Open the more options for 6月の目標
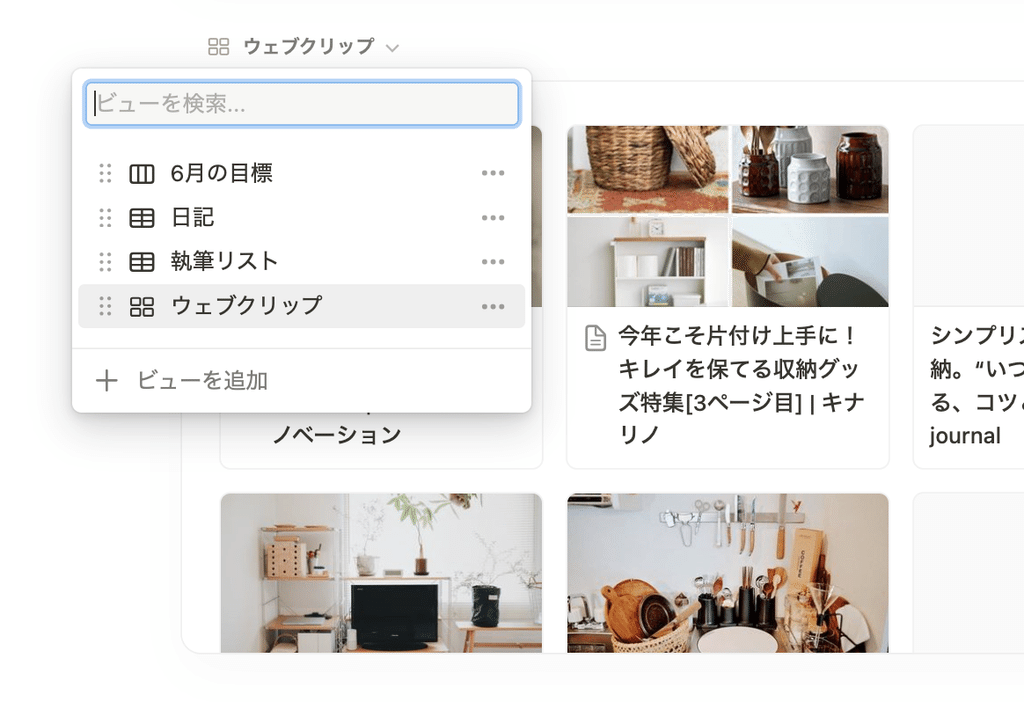This screenshot has height=702, width=1024. coord(493,173)
